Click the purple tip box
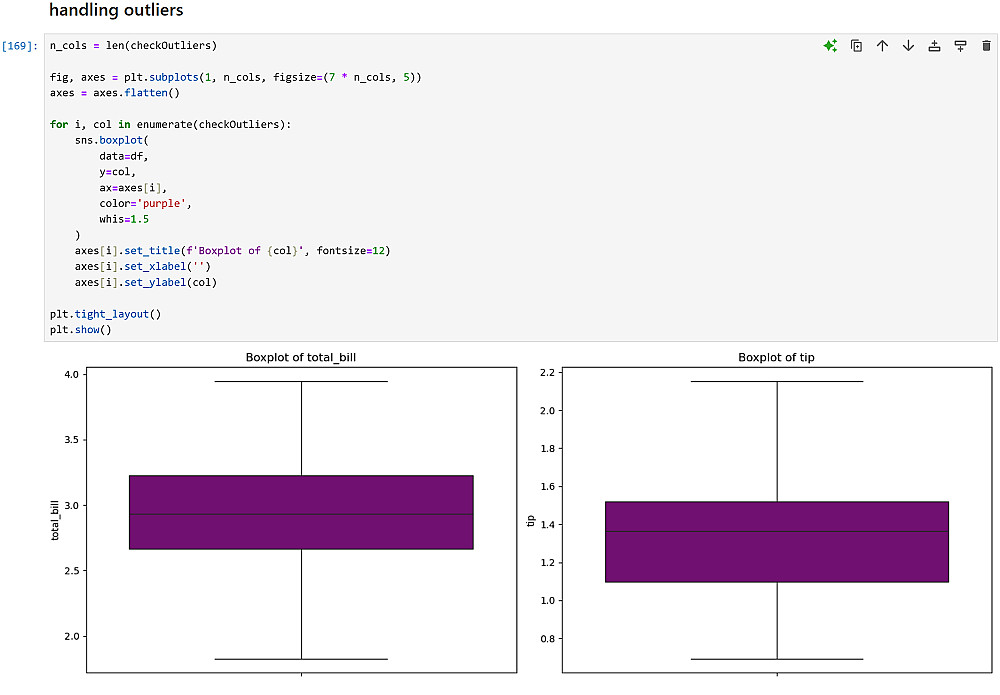This screenshot has height=695, width=1000. [x=776, y=541]
